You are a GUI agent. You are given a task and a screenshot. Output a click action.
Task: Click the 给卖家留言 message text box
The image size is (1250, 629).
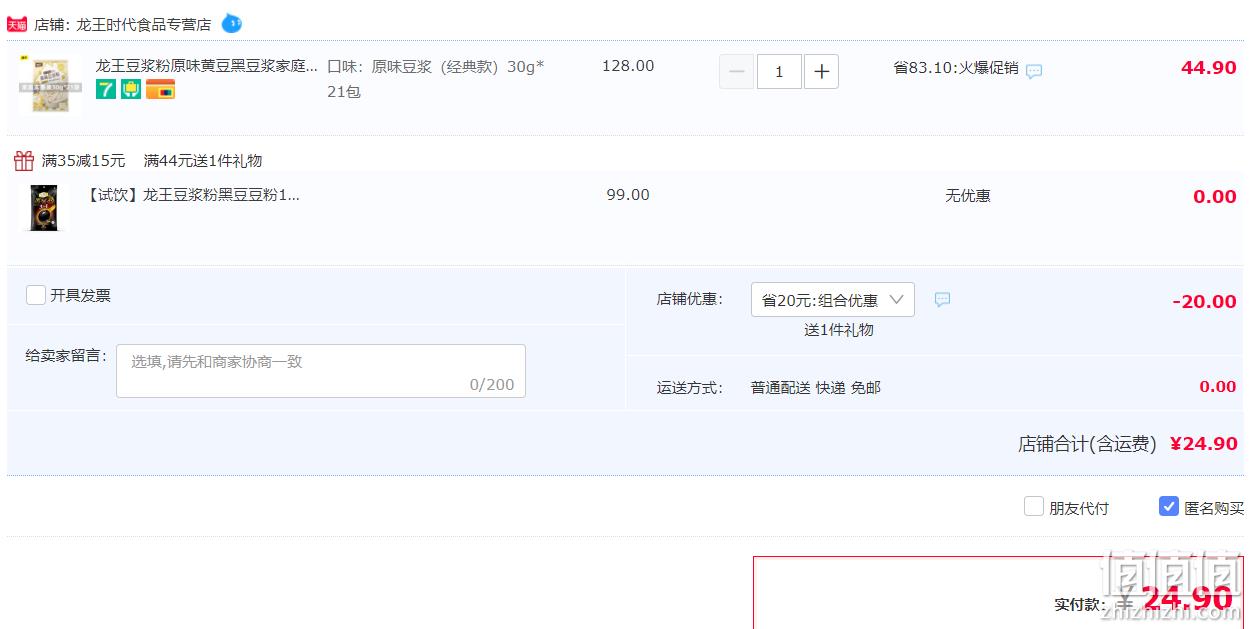[x=321, y=371]
